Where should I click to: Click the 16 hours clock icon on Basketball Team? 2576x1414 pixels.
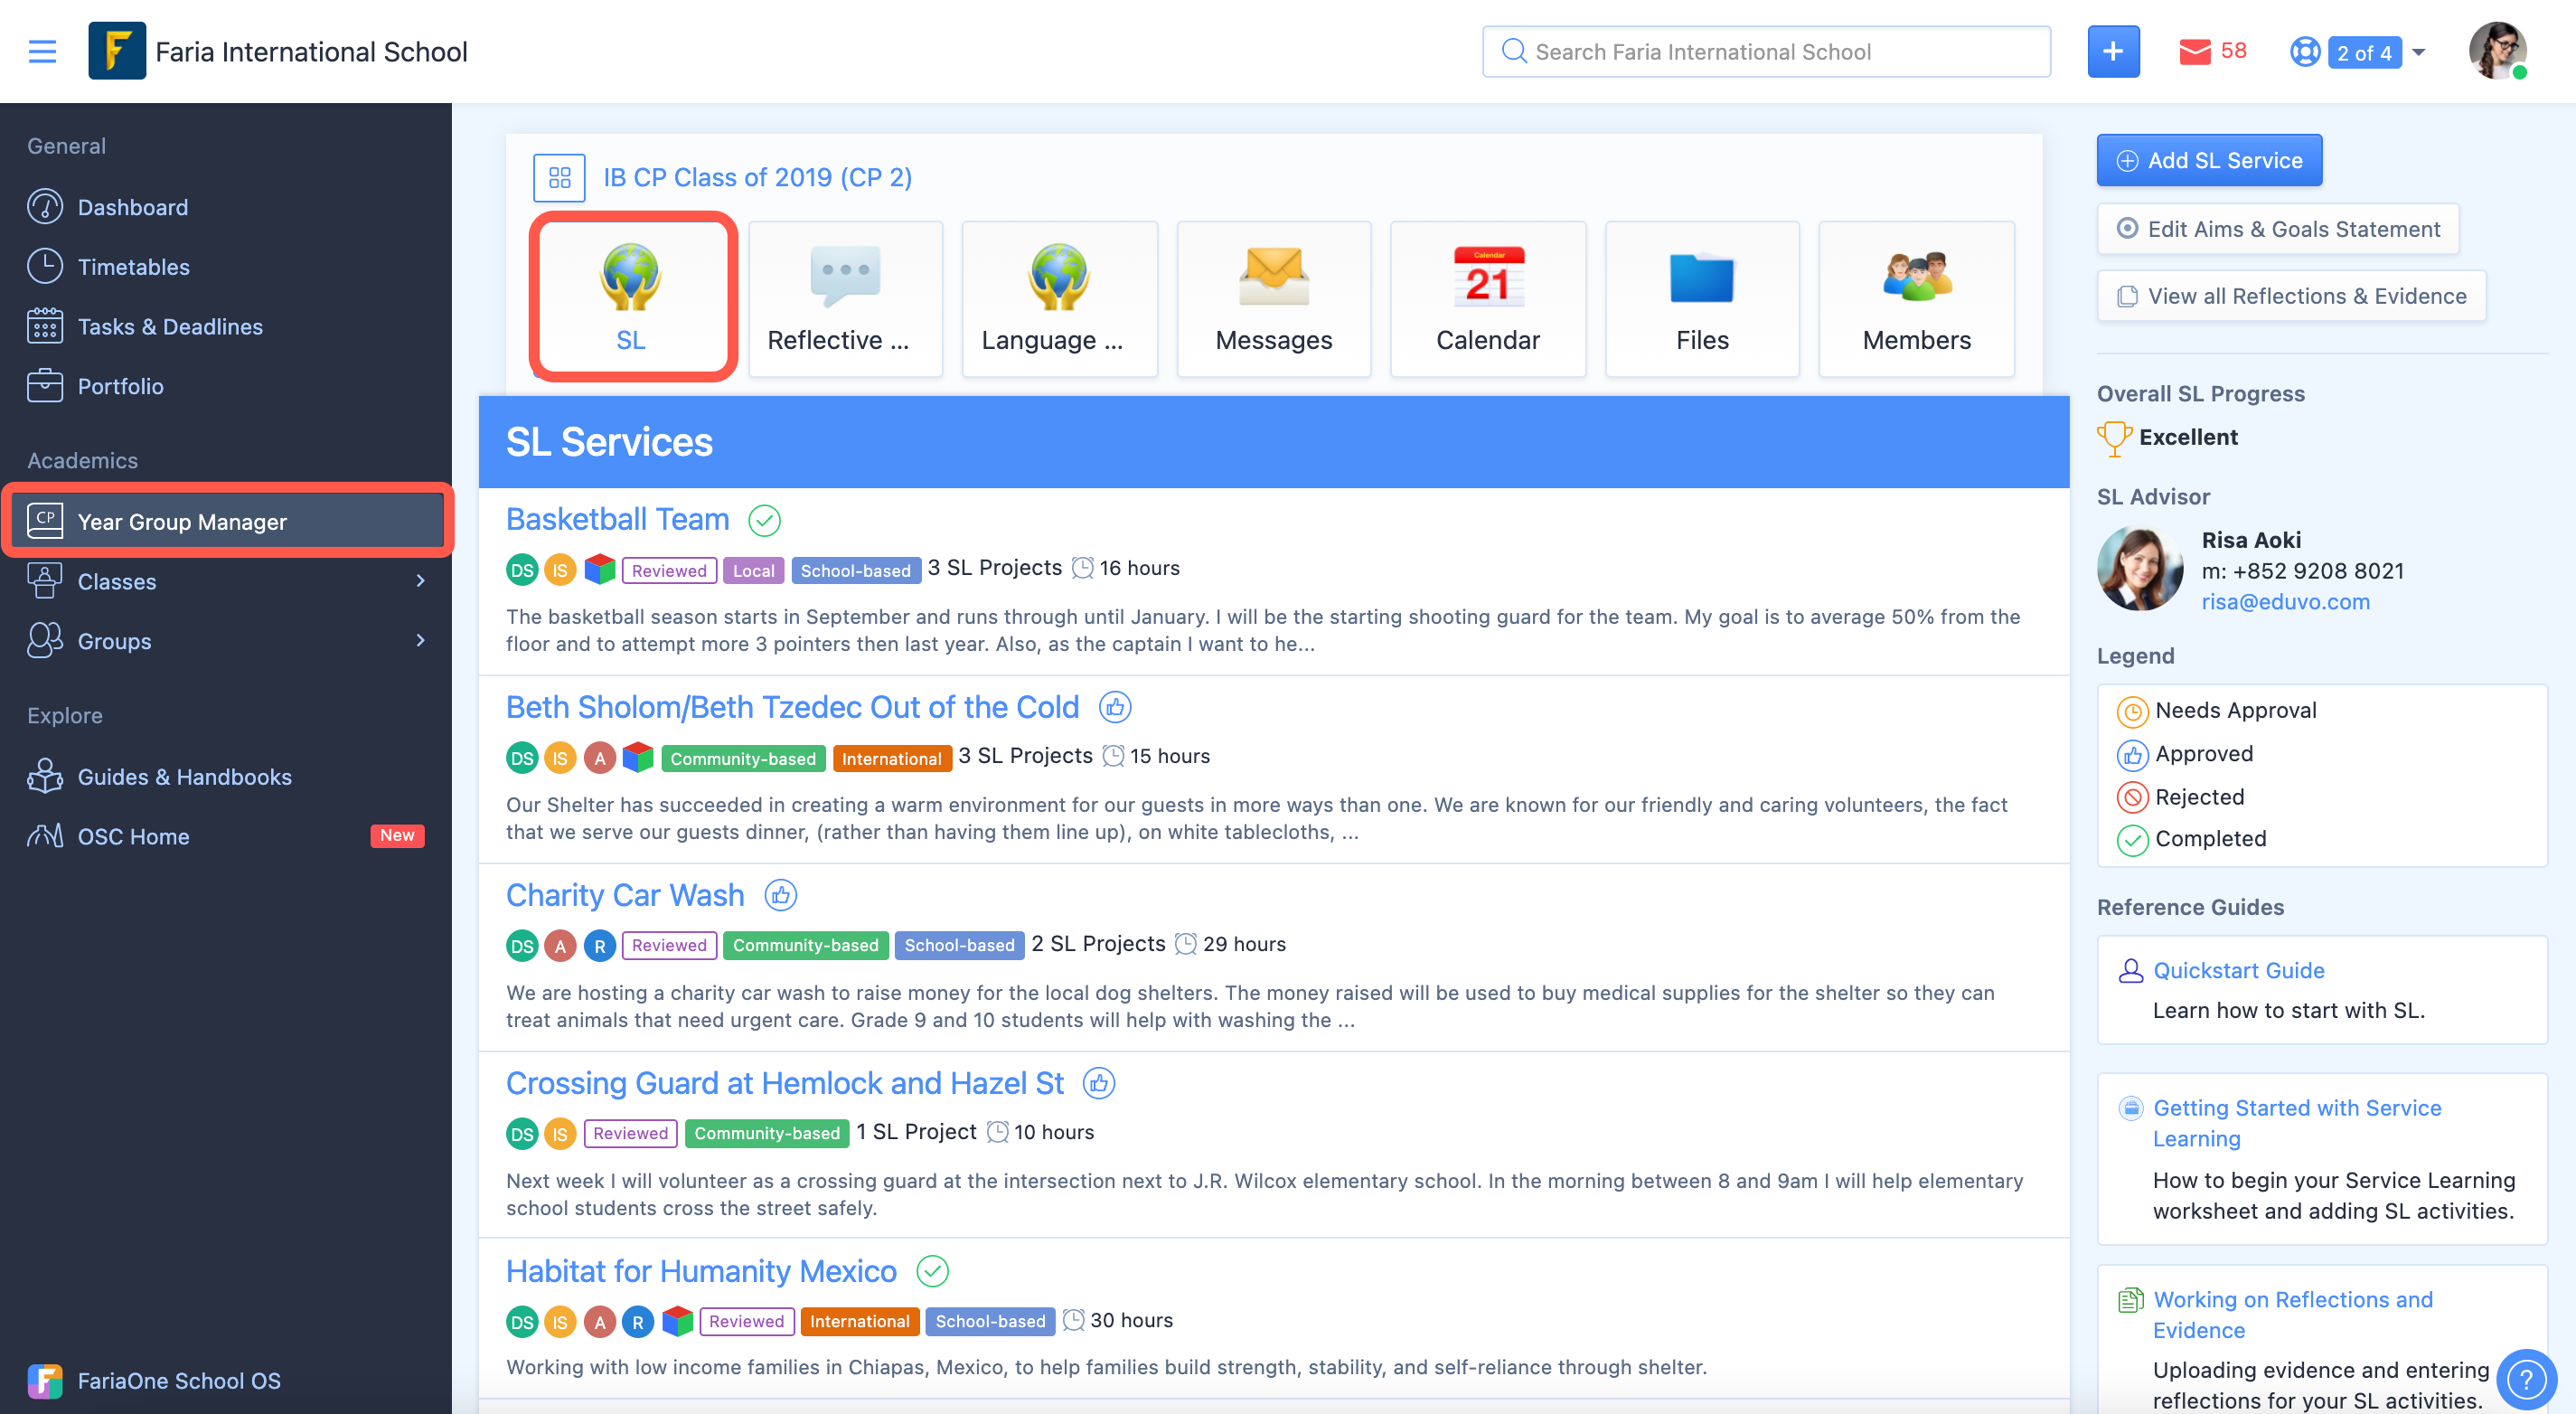click(1082, 568)
